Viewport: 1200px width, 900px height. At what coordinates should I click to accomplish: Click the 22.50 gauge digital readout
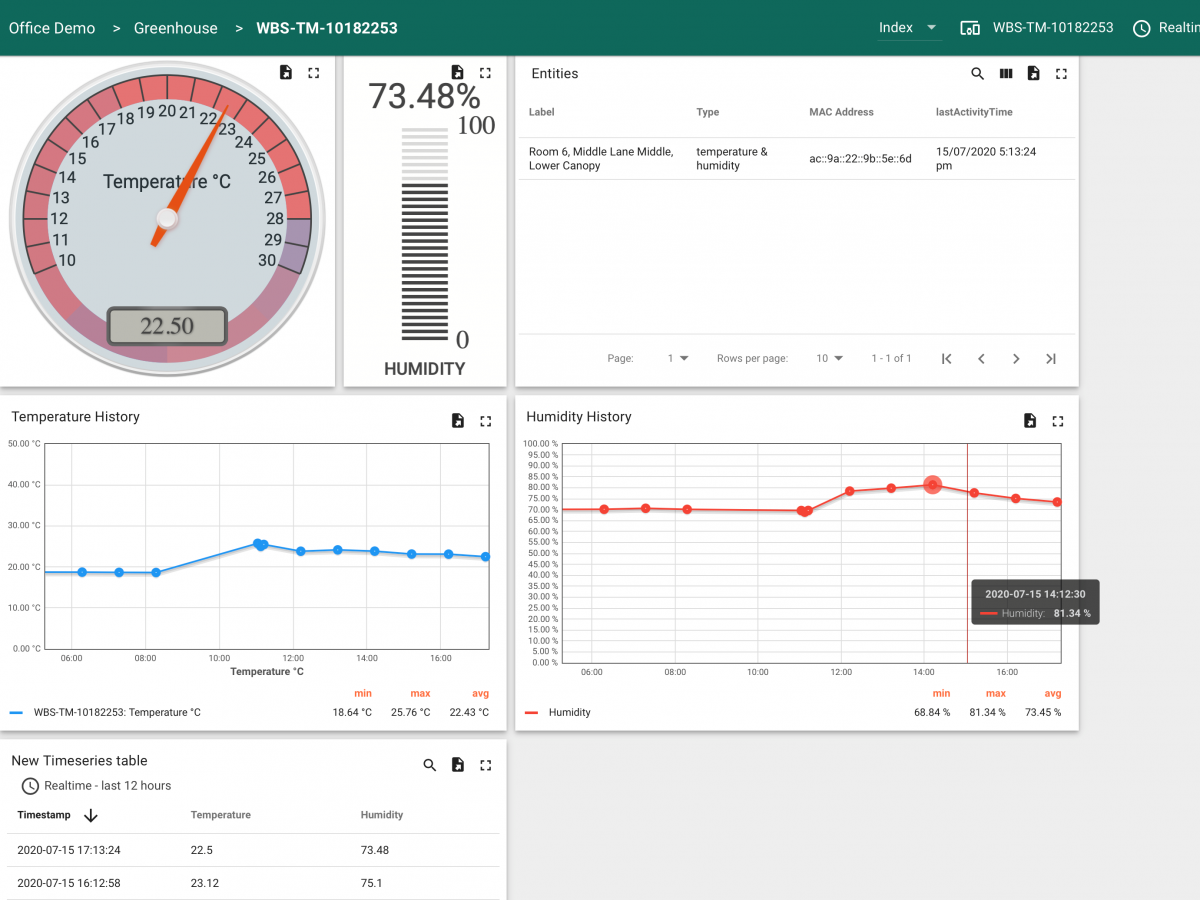pyautogui.click(x=167, y=326)
